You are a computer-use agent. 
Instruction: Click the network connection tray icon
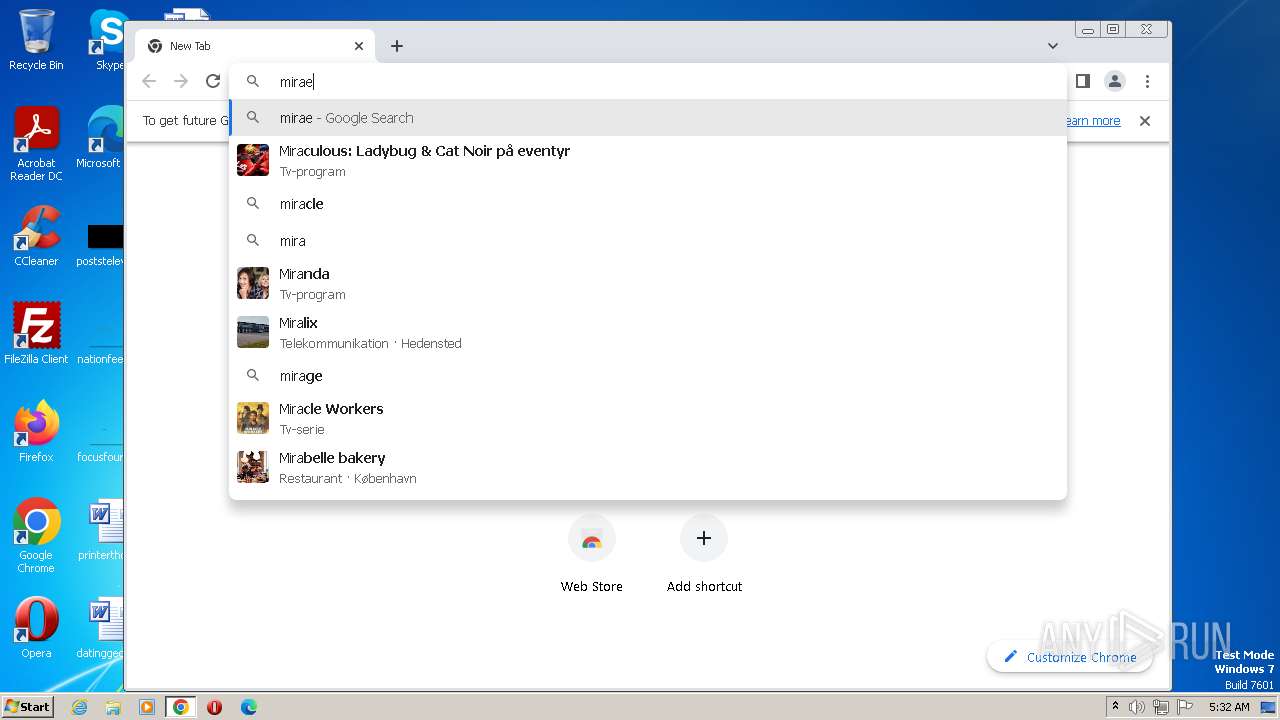(x=1161, y=707)
